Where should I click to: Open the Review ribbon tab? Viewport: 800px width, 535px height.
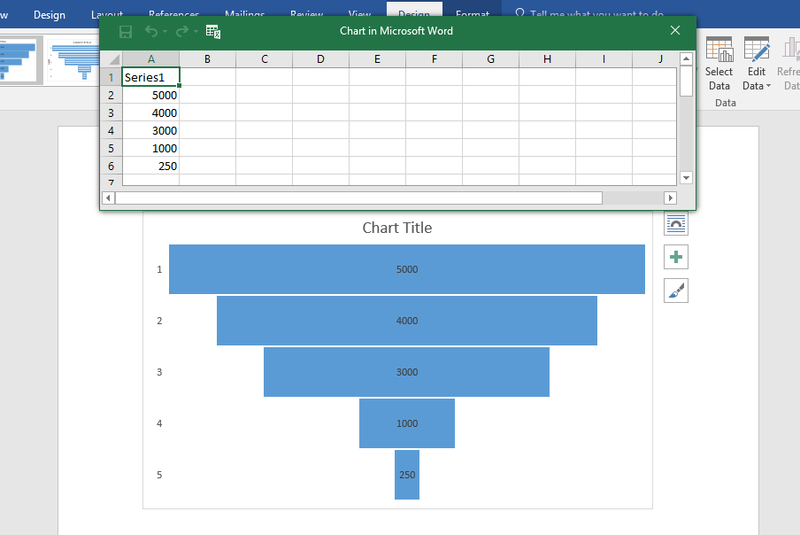tap(307, 14)
